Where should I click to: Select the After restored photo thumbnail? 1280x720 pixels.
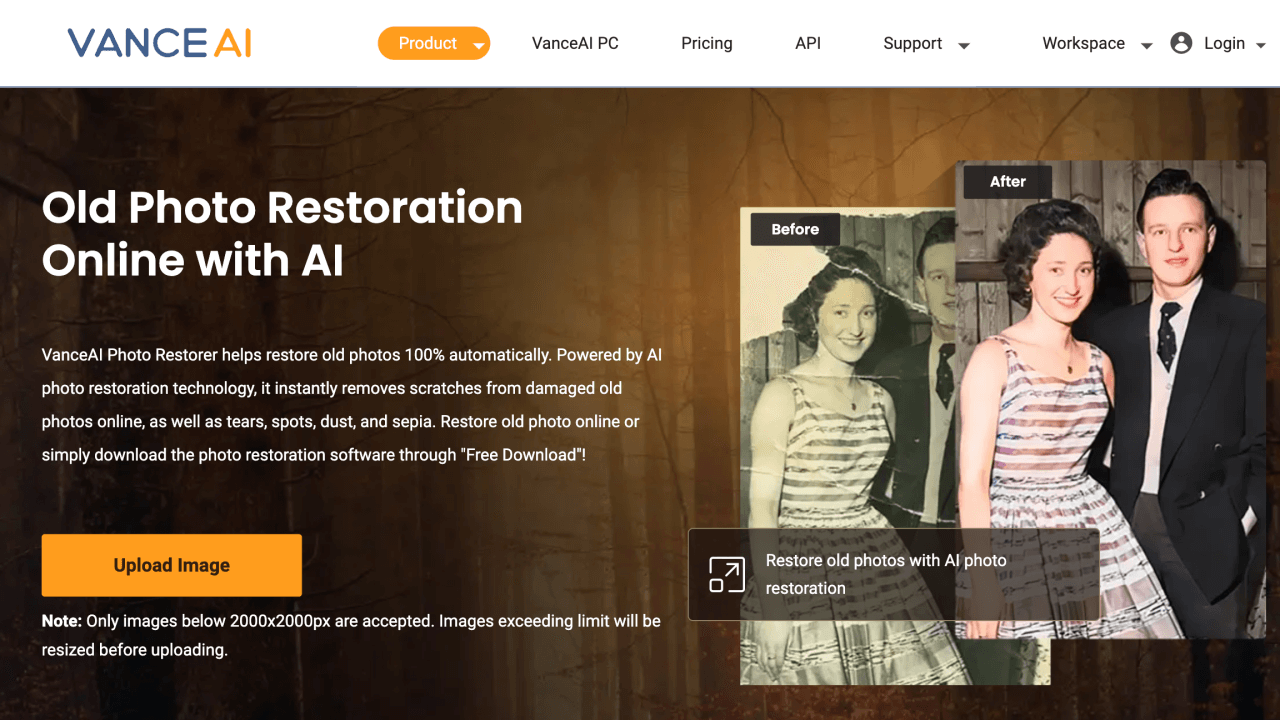(x=1111, y=399)
